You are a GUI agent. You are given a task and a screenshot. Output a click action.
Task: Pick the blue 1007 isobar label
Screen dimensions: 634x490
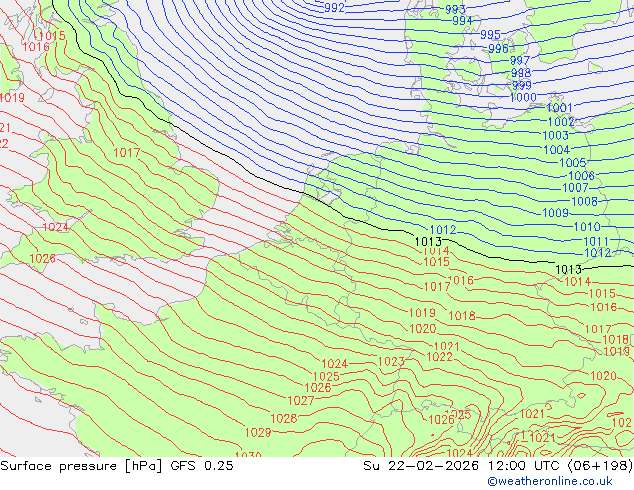(x=575, y=188)
